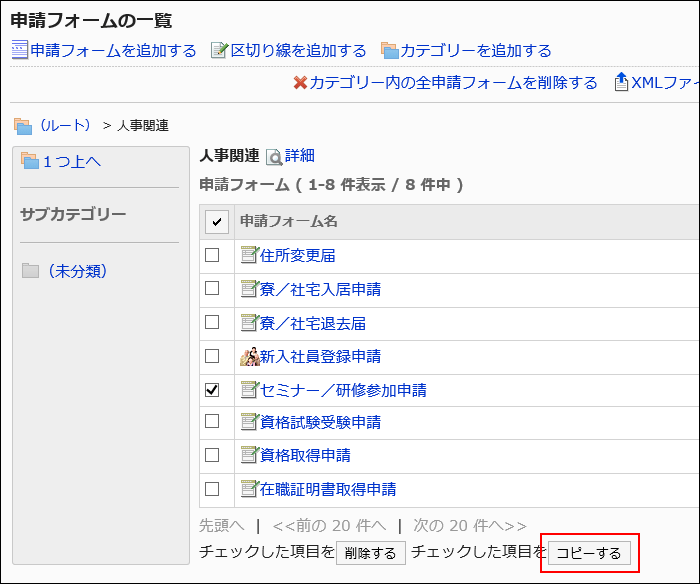Click the gray folder icon of (未分類)
700x584 pixels.
pos(30,271)
